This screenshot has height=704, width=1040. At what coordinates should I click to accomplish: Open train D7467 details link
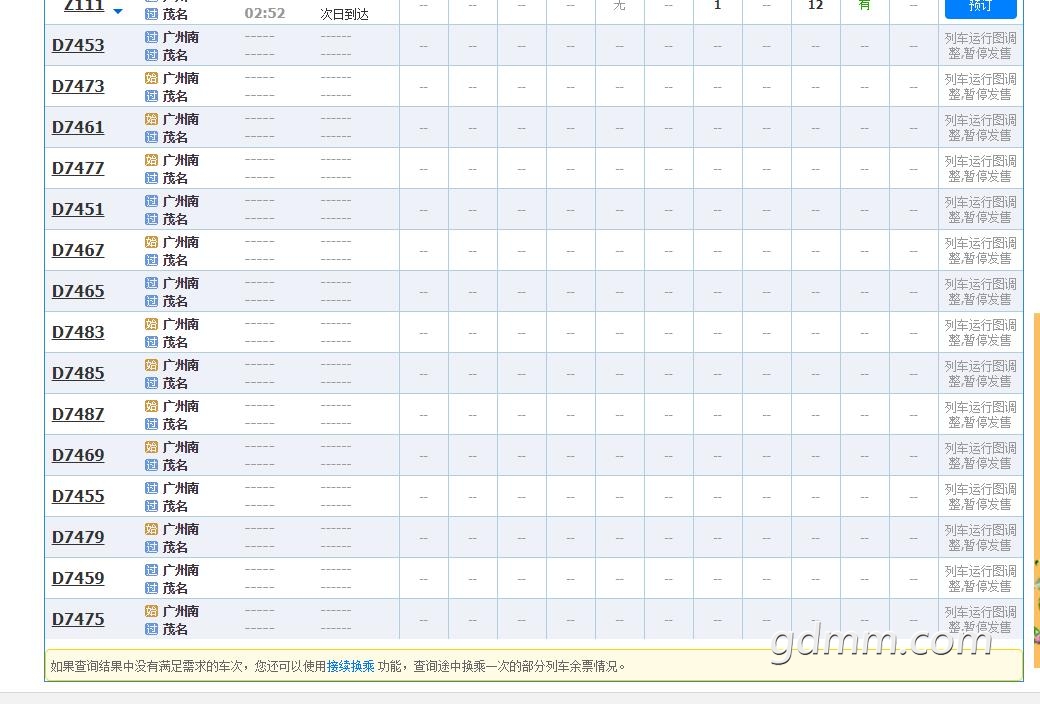tap(78, 251)
